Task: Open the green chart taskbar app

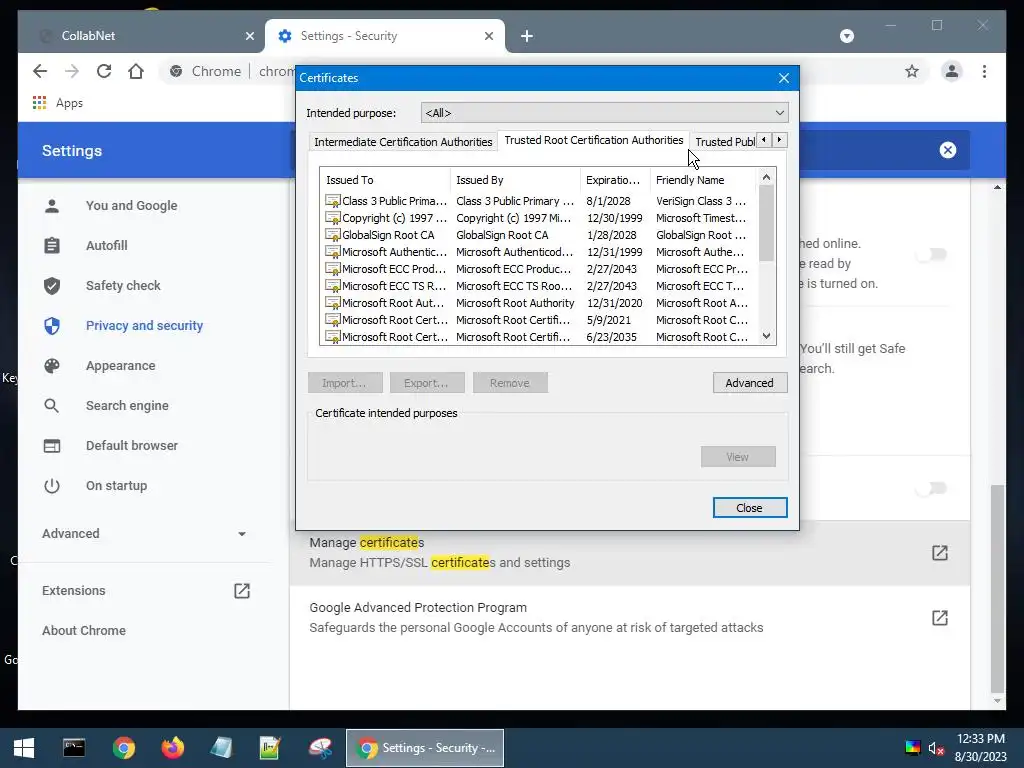Action: [270, 748]
